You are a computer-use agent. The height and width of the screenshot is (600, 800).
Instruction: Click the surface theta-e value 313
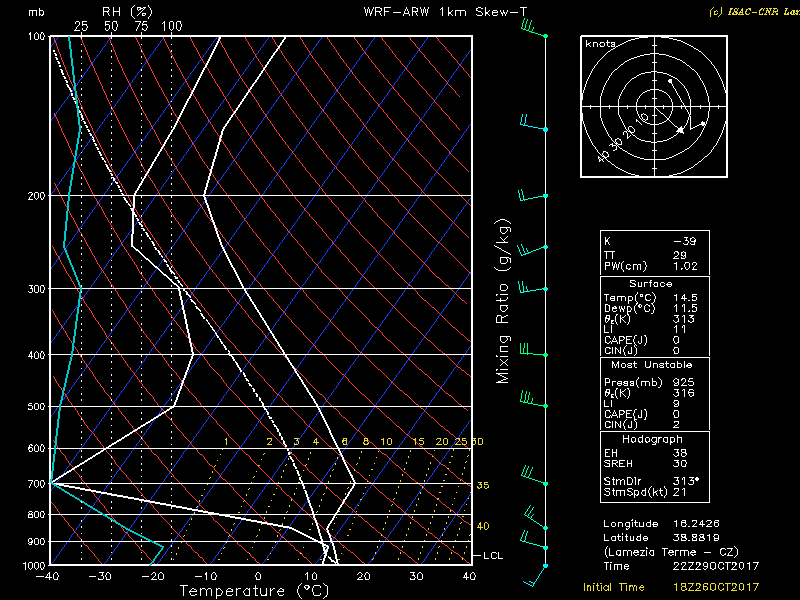click(x=683, y=319)
